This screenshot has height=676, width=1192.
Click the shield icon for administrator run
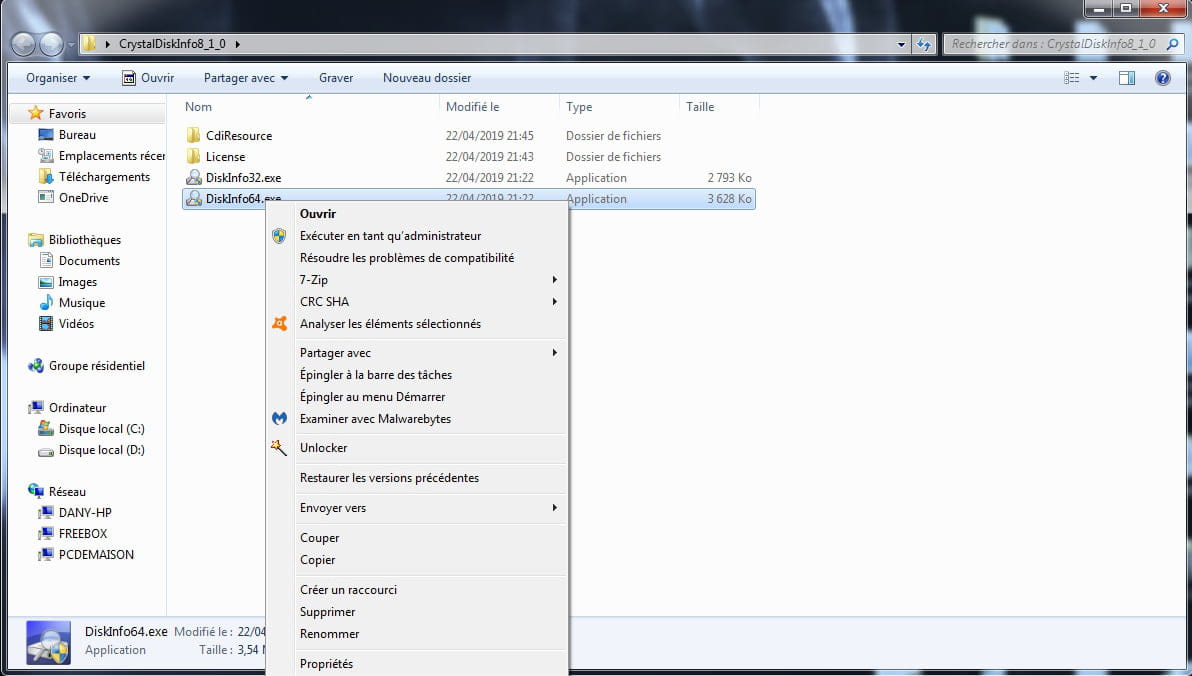[279, 236]
